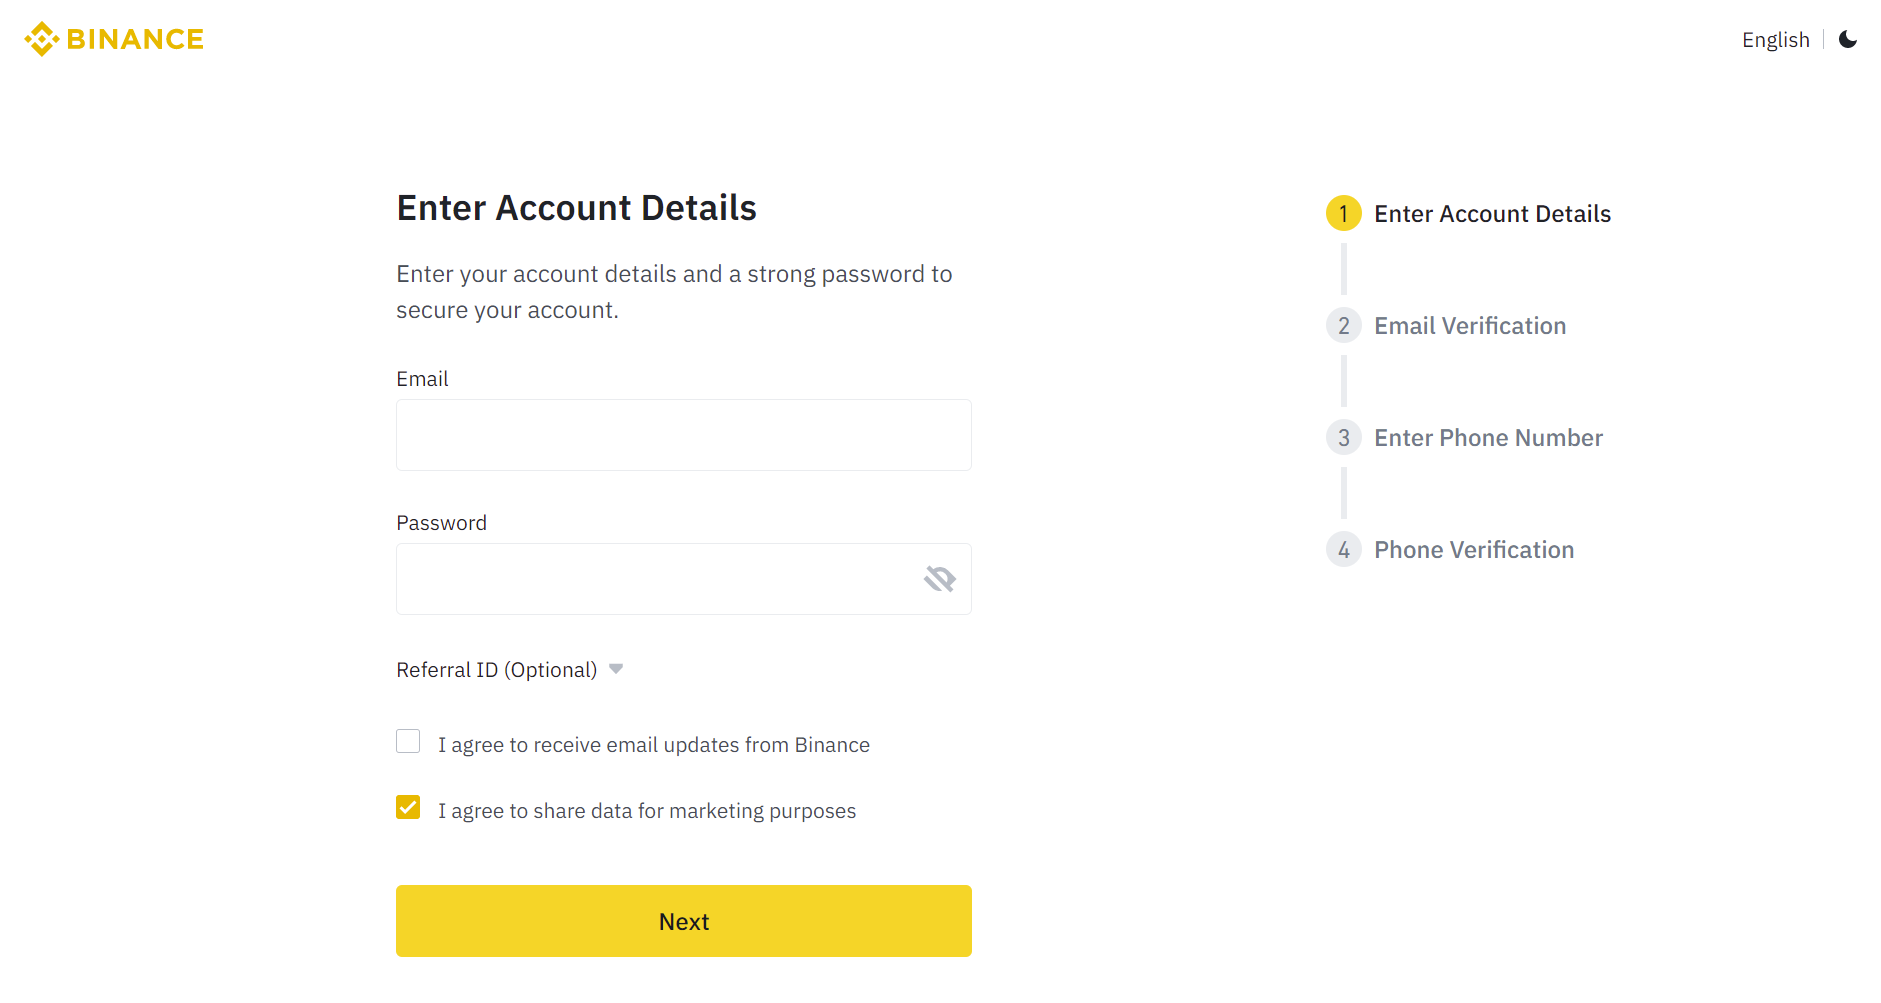Image resolution: width=1881 pixels, height=1003 pixels.
Task: Click the step 4 number circle
Action: coord(1343,550)
